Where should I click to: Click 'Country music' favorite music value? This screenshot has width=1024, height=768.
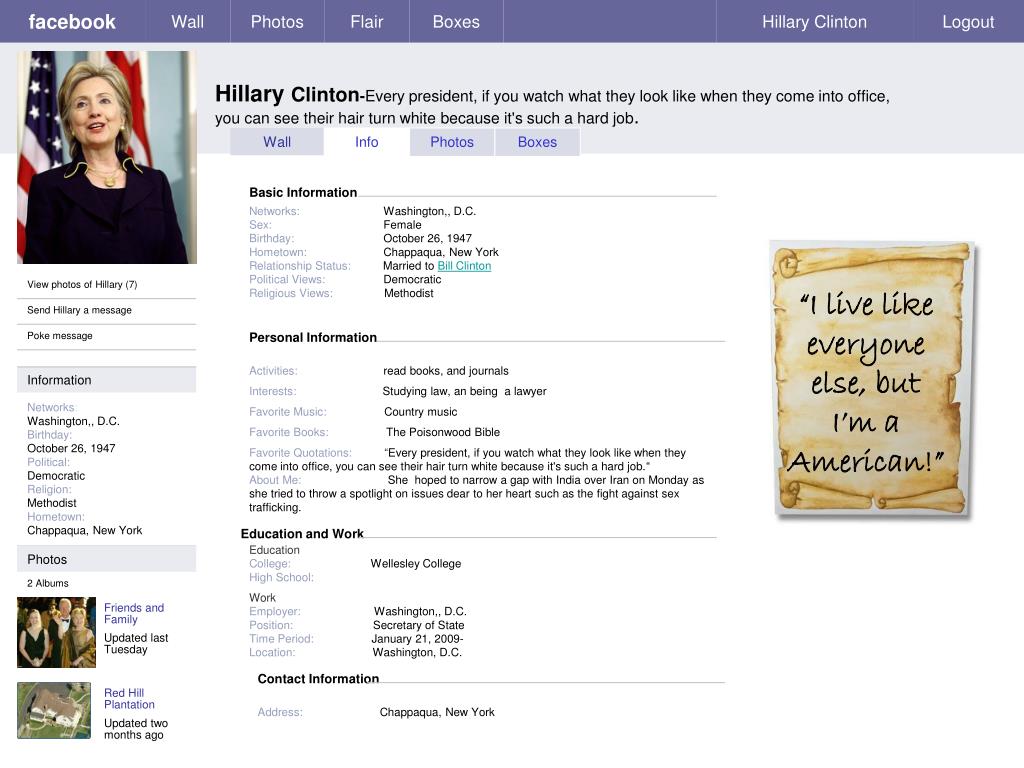(421, 412)
